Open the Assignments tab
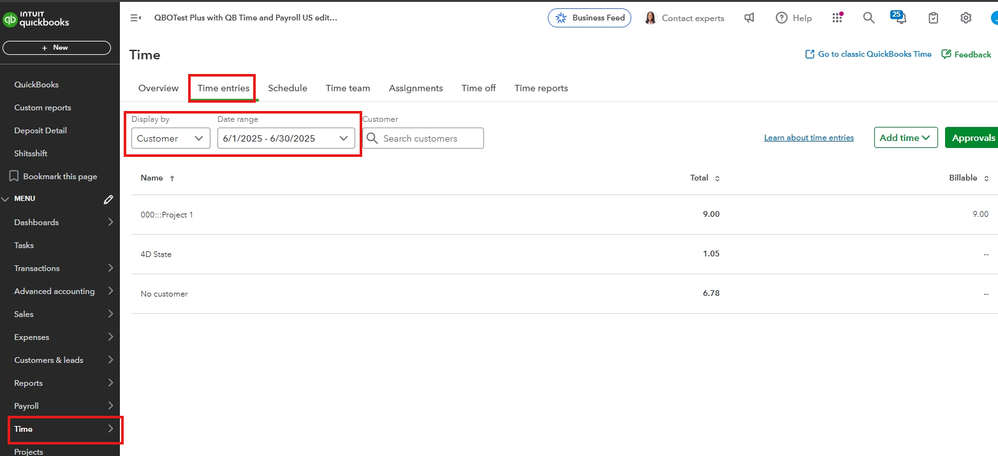The image size is (998, 456). [416, 88]
